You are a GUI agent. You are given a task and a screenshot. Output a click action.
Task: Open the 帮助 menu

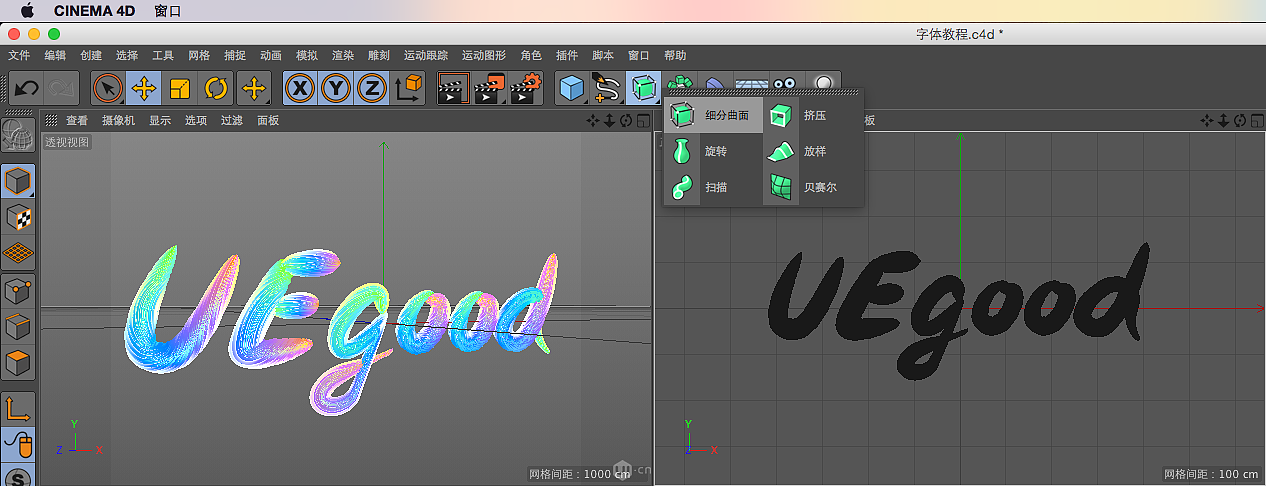[x=675, y=55]
